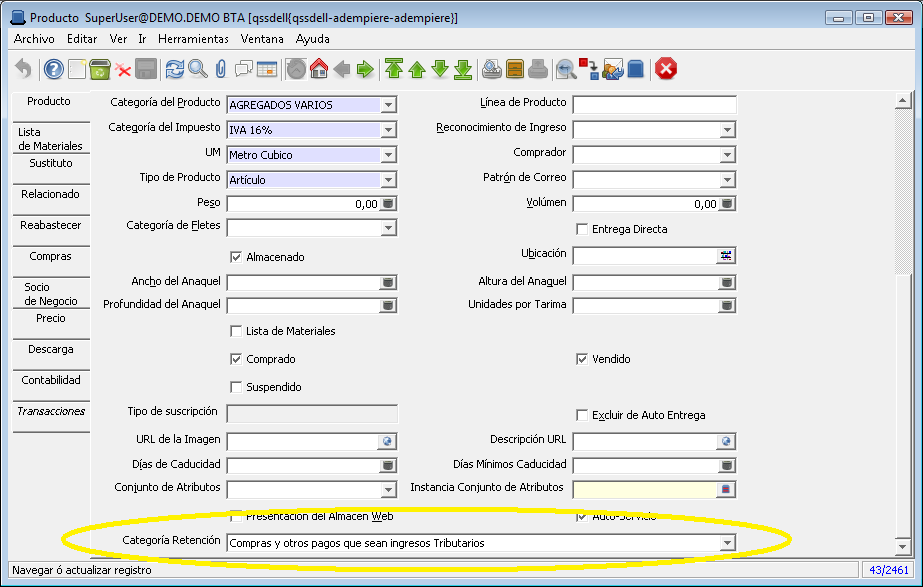Open the Patrón de Correo dropdown
923x587 pixels.
tap(728, 180)
